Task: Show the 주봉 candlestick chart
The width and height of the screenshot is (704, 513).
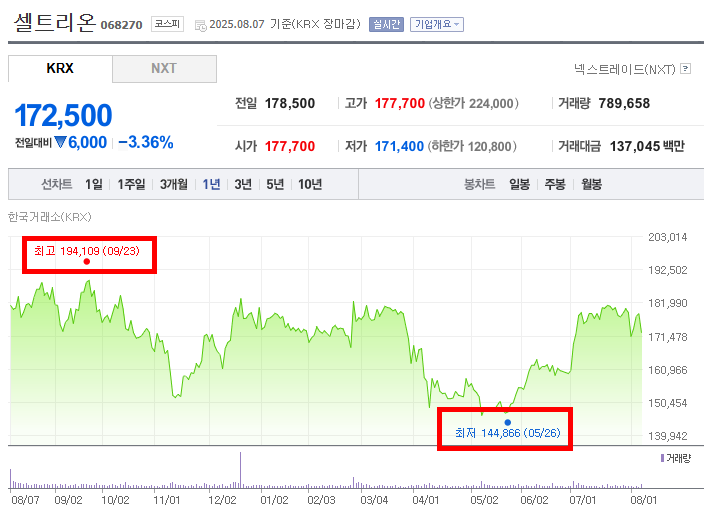Action: [555, 184]
